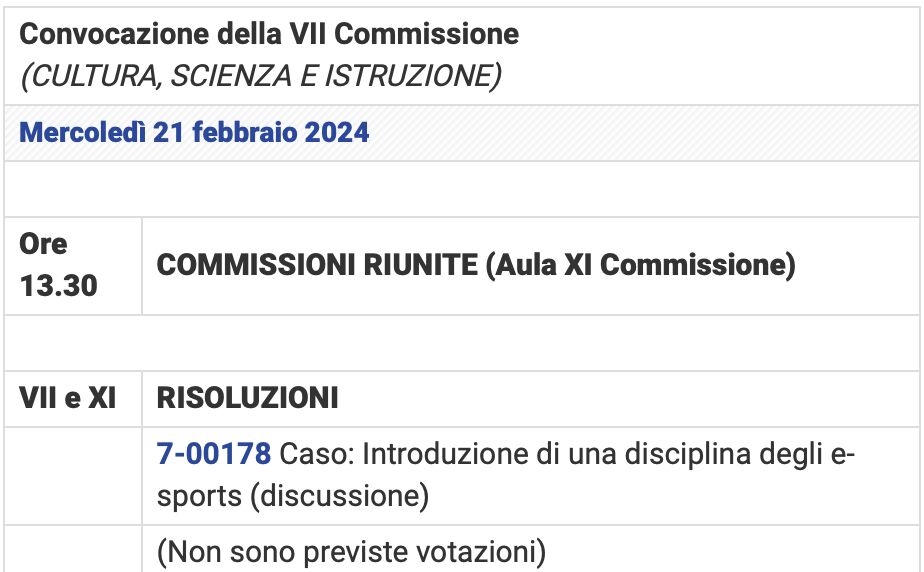Click the Mercoledì 21 febbraio 2024 date

(194, 132)
